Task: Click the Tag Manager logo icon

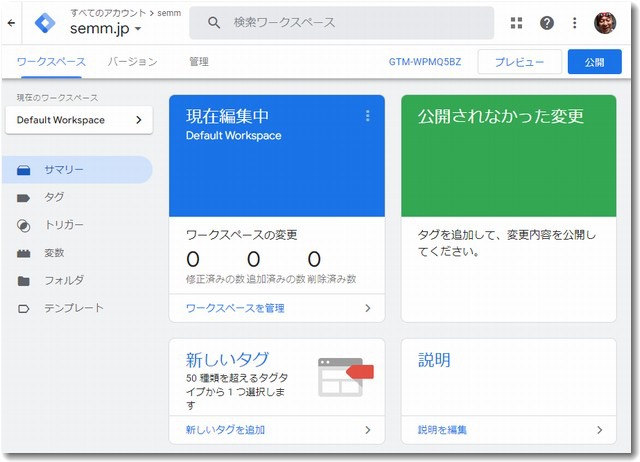Action: pyautogui.click(x=45, y=23)
